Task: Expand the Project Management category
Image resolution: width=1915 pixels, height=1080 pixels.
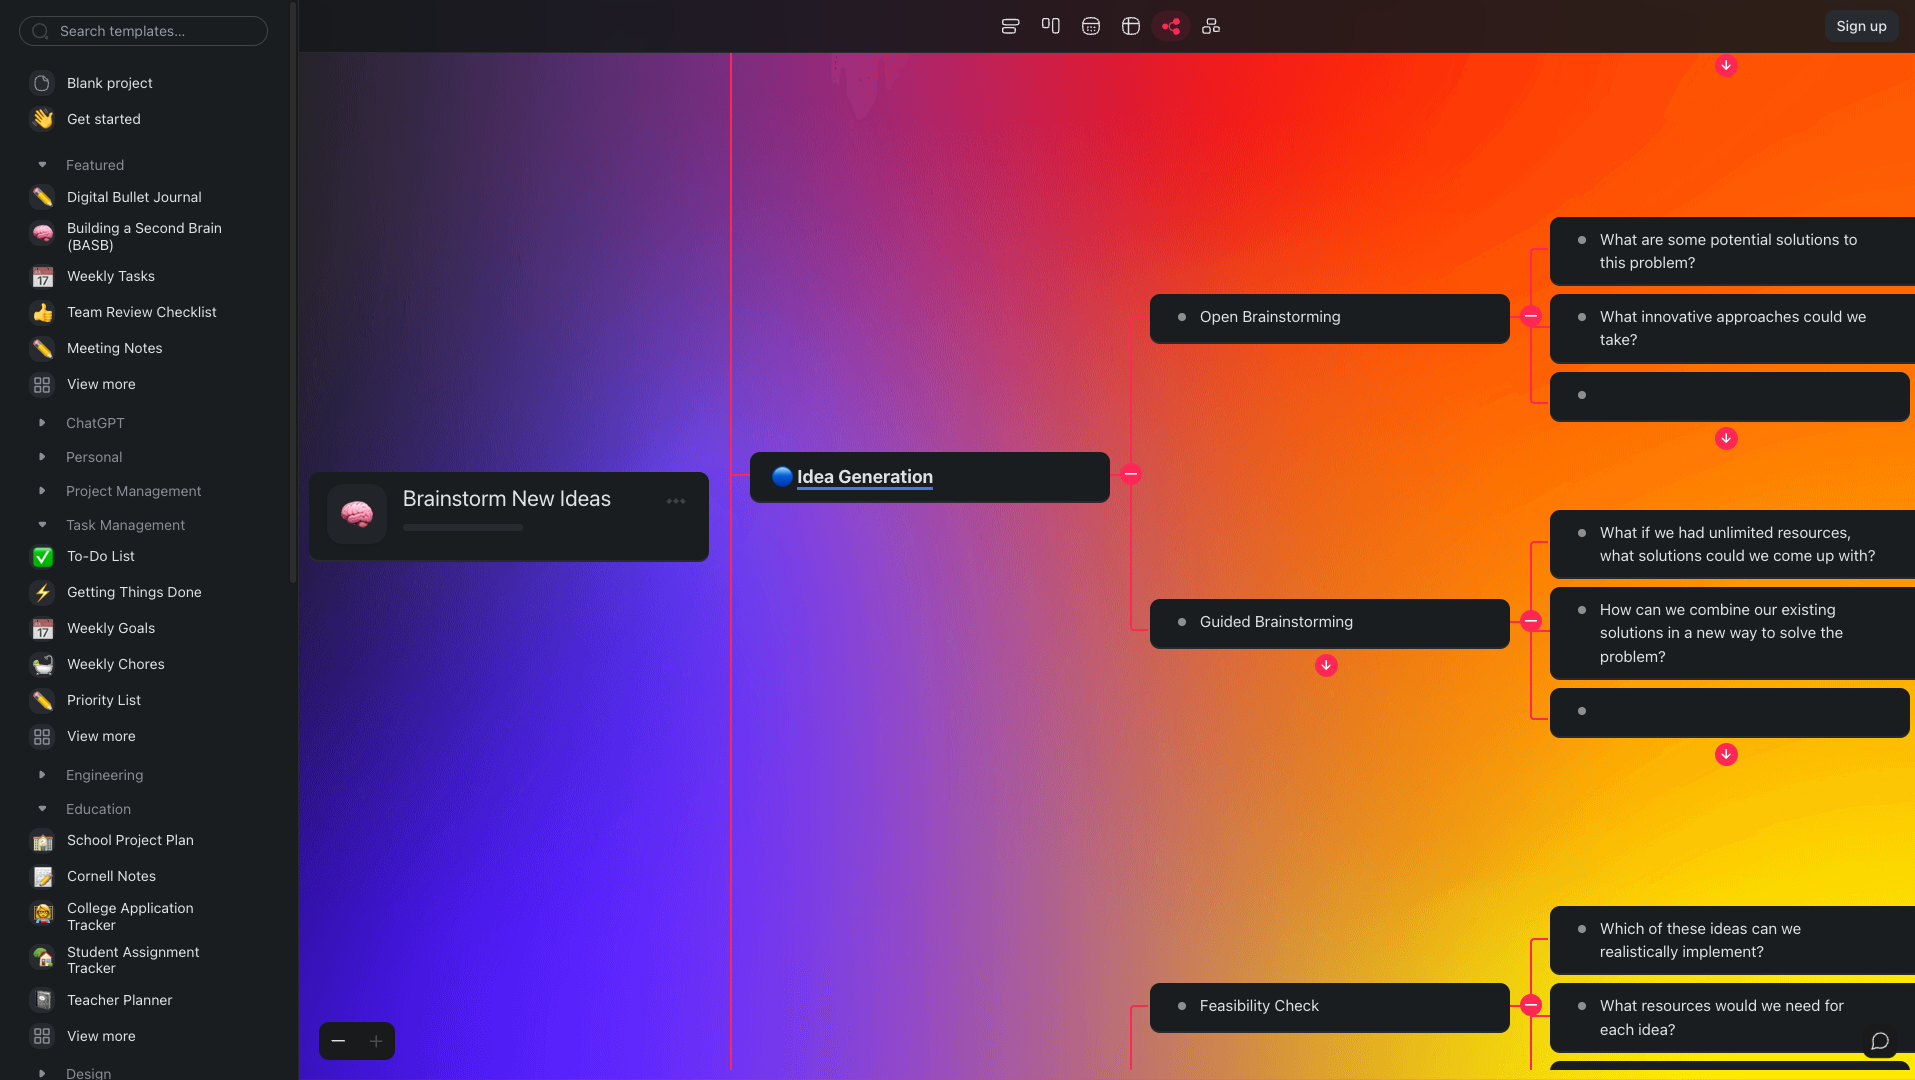Action: click(42, 491)
